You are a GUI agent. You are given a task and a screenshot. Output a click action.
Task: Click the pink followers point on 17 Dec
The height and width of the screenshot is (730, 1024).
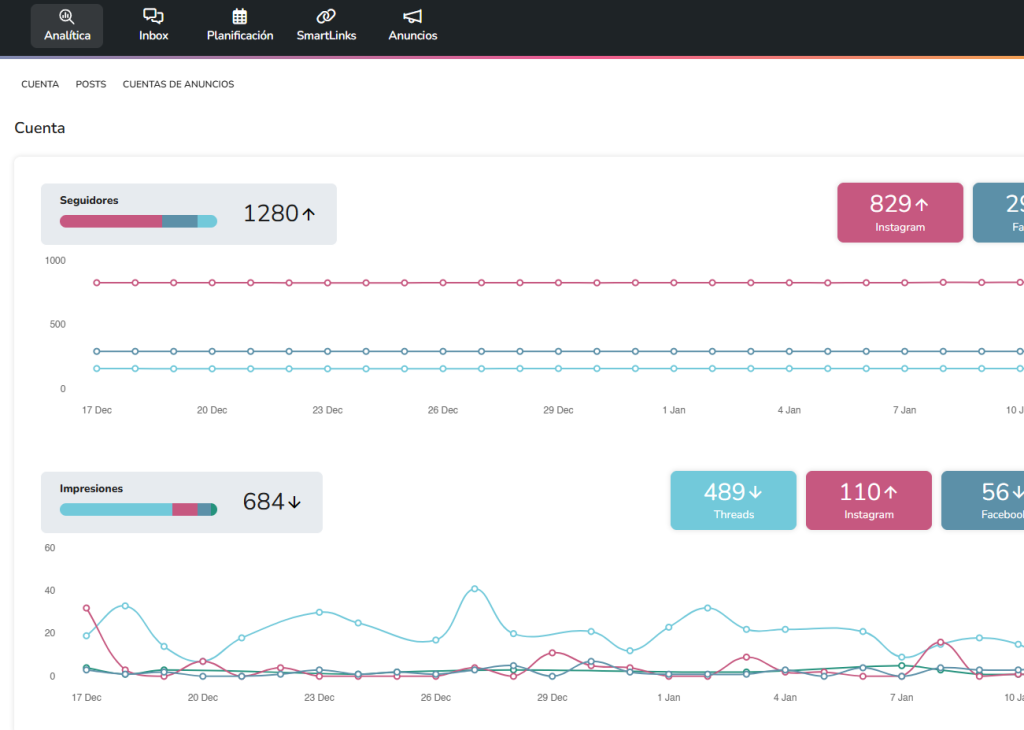97,283
